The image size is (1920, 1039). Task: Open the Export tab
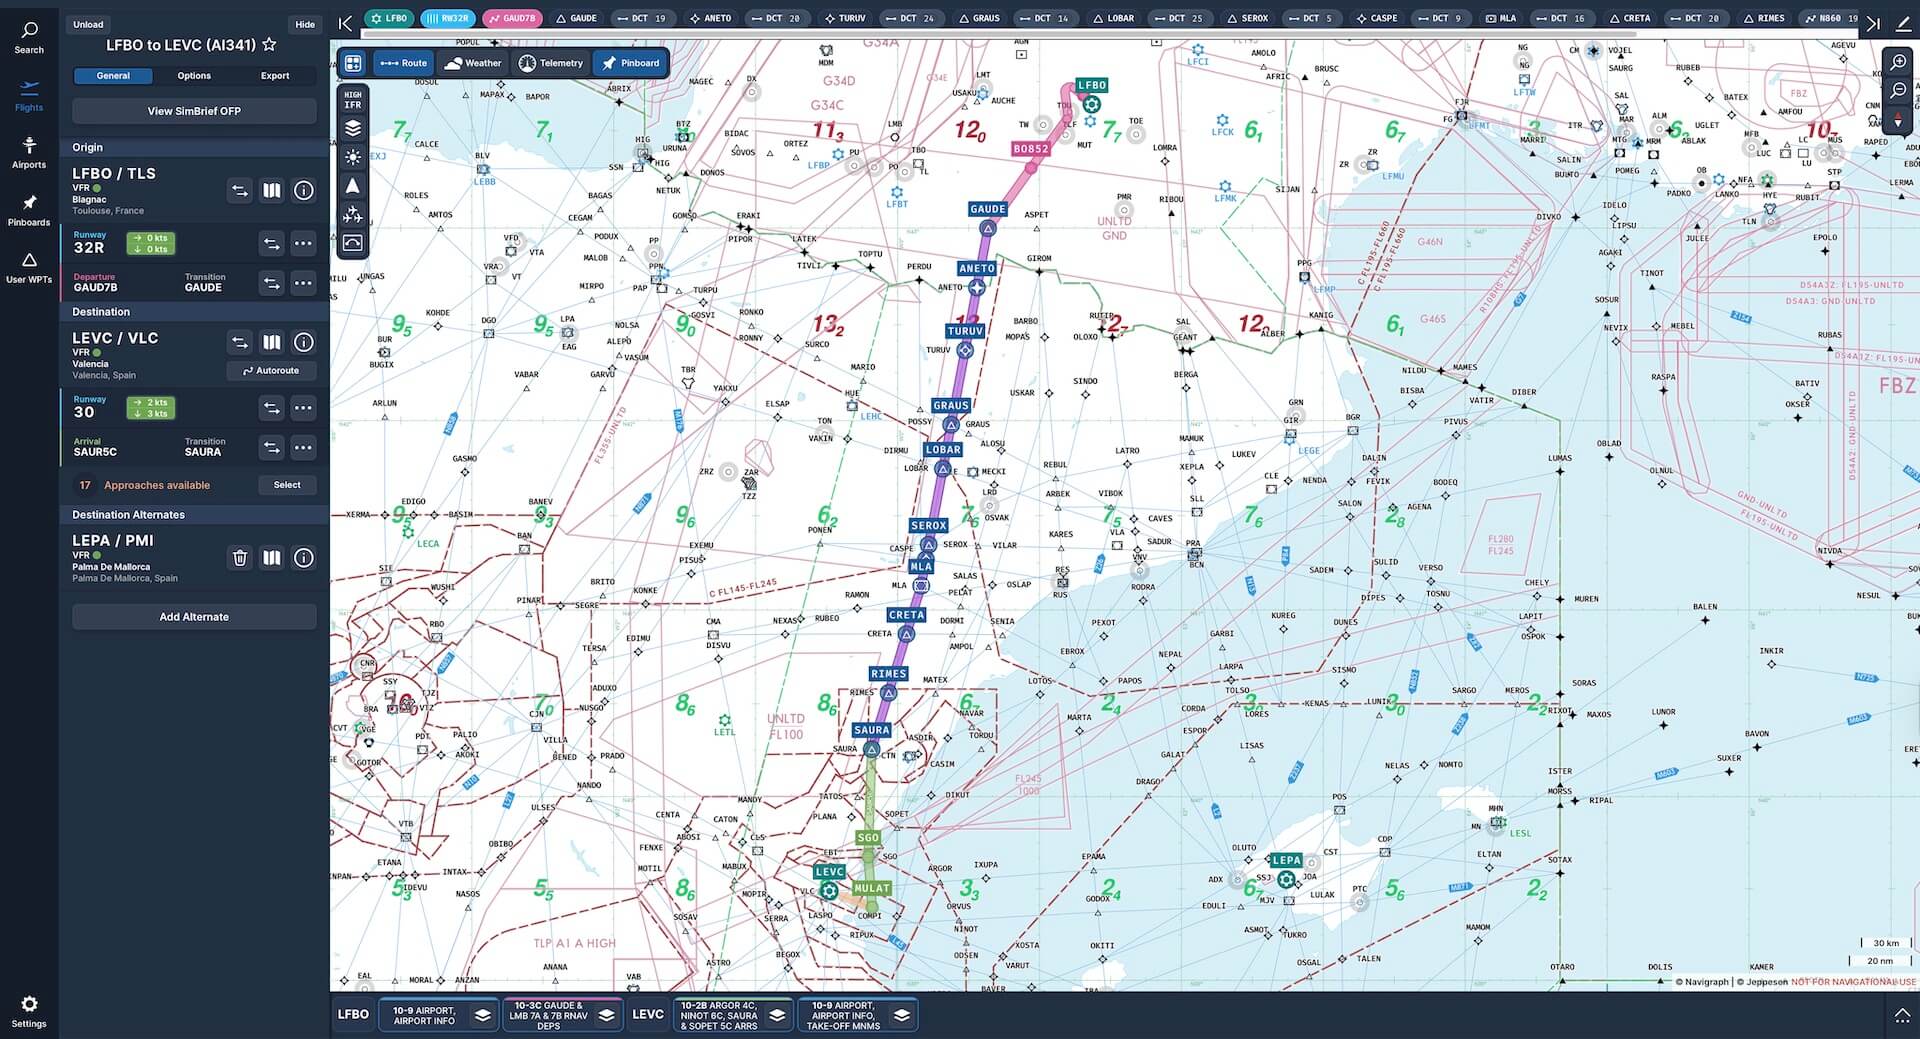[275, 76]
